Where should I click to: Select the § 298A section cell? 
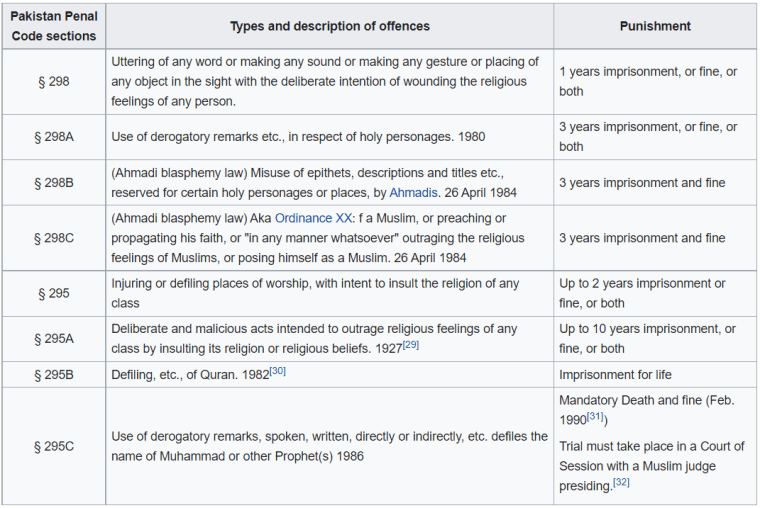[54, 137]
